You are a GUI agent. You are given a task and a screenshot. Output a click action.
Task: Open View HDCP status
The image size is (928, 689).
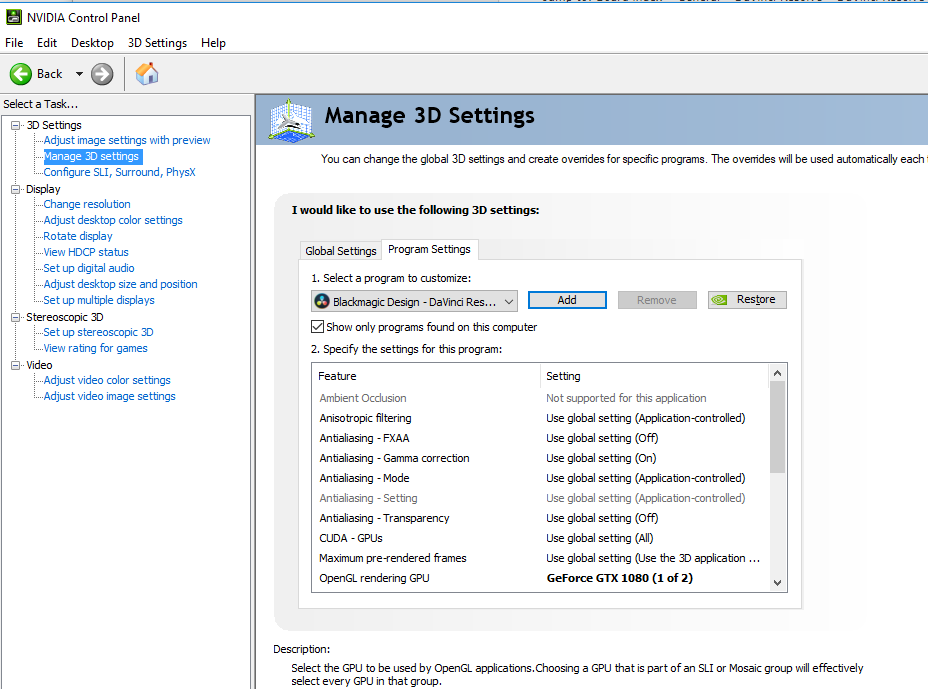click(86, 252)
